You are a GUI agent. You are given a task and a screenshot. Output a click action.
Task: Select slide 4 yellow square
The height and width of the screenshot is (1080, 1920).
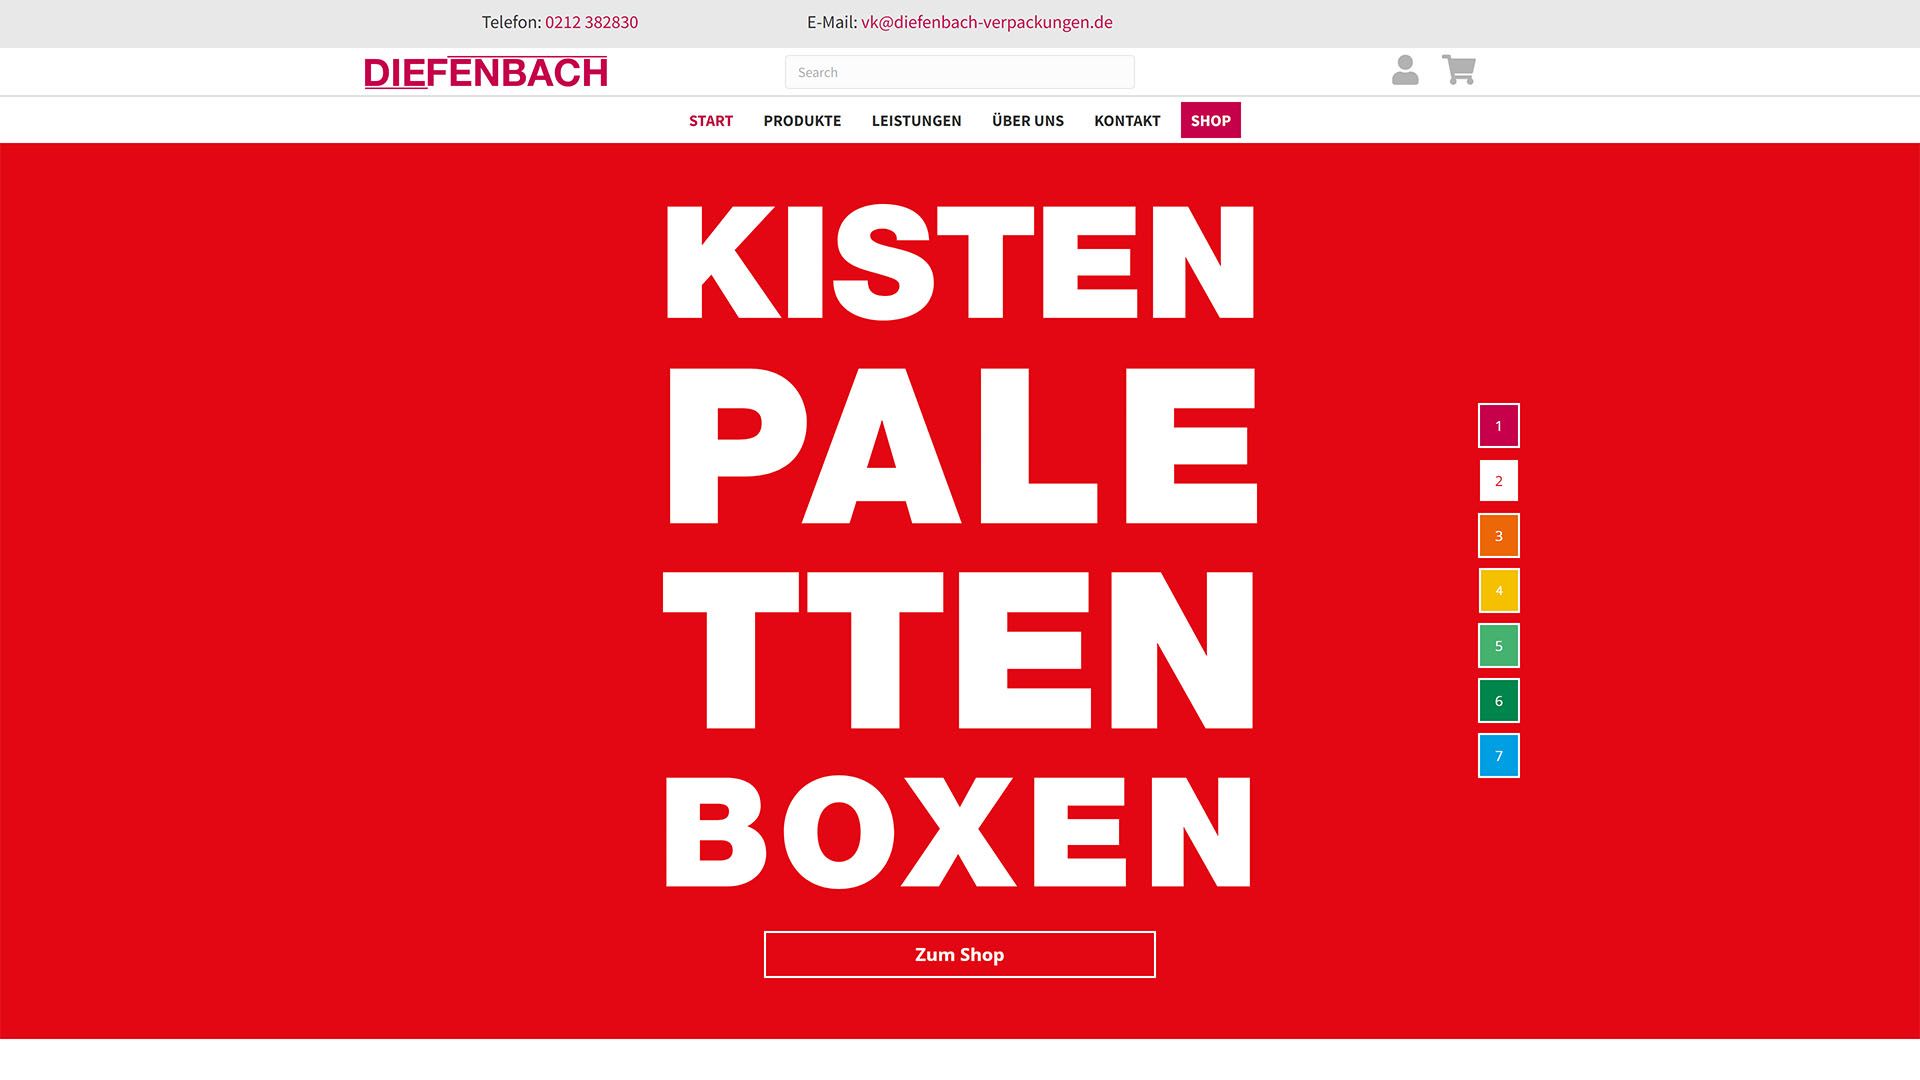tap(1499, 591)
